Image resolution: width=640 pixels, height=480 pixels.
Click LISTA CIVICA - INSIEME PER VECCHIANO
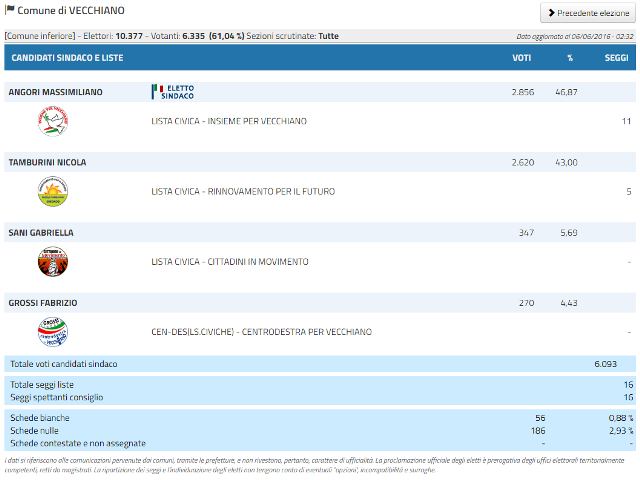point(229,121)
